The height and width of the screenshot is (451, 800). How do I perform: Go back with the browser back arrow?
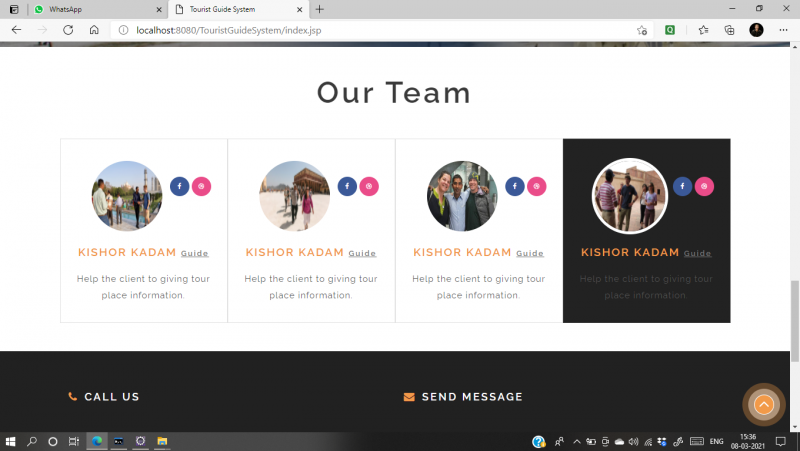pyautogui.click(x=16, y=30)
